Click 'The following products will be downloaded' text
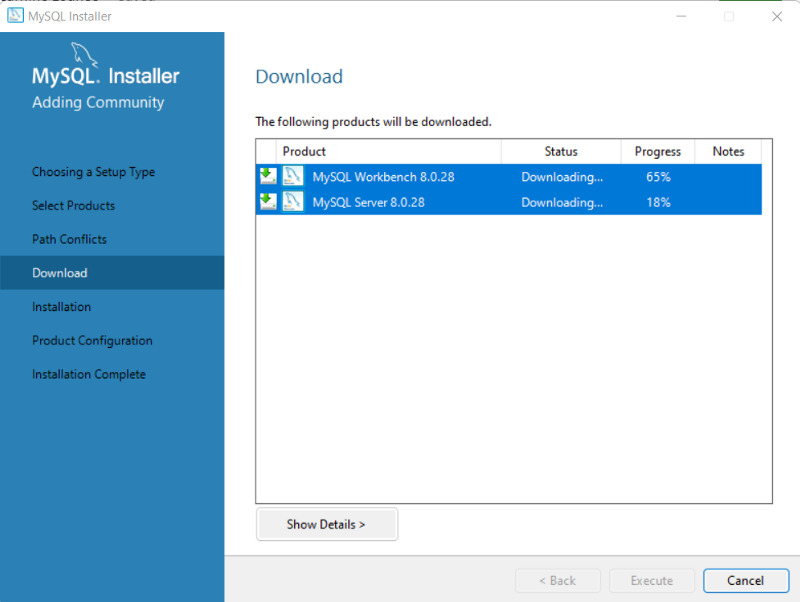800x602 pixels. [373, 121]
